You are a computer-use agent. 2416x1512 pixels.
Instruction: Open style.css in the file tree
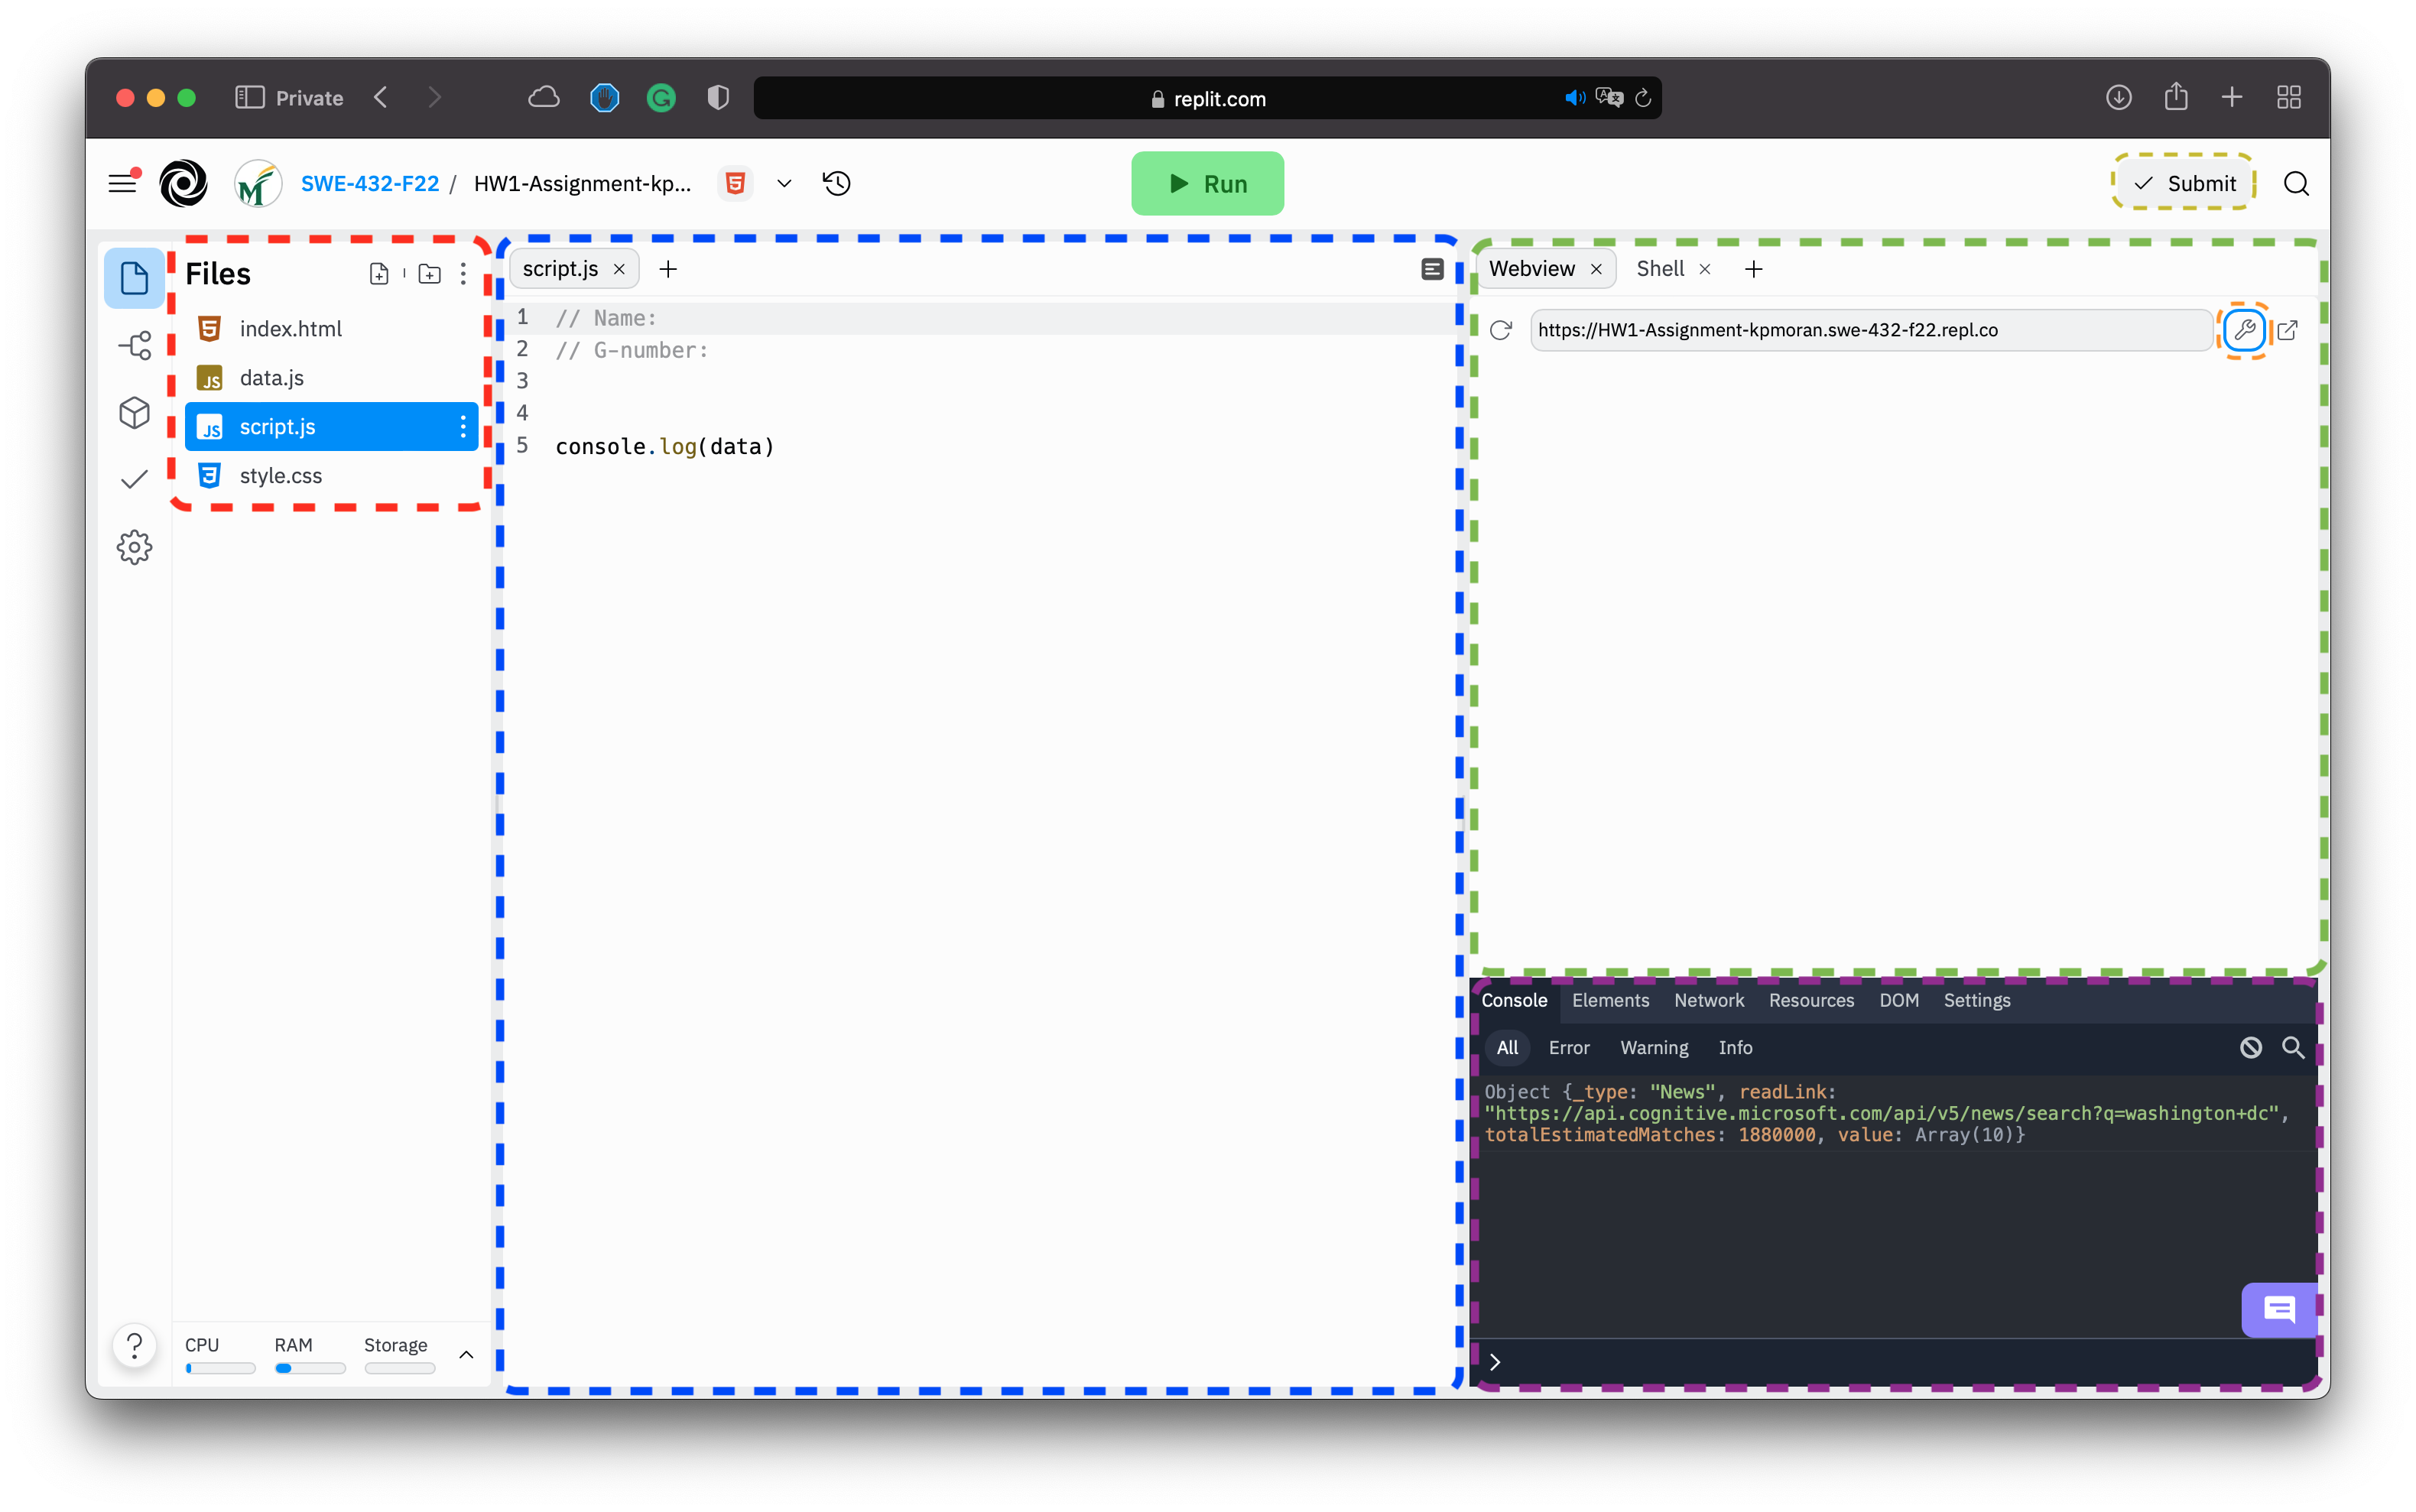click(x=331, y=476)
